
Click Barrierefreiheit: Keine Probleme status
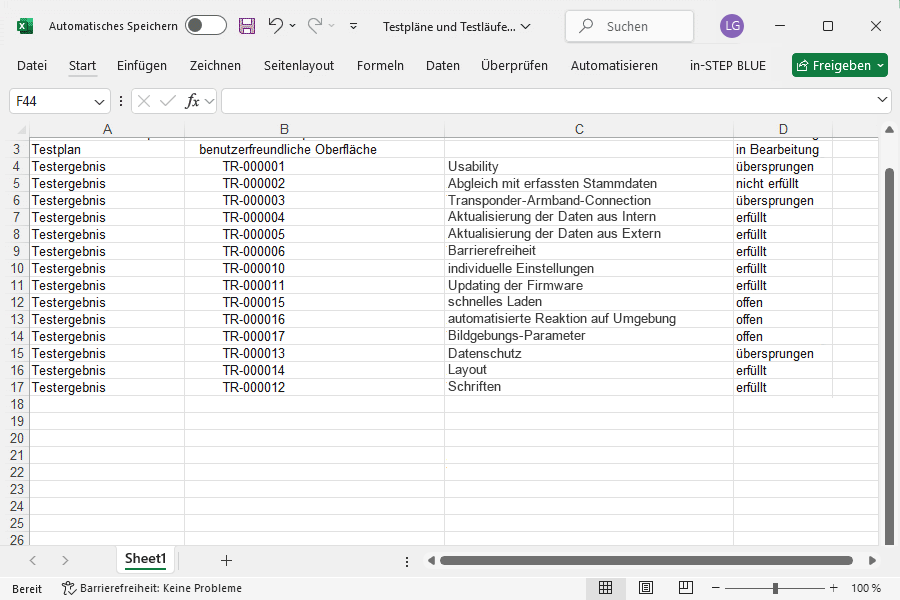[x=152, y=588]
